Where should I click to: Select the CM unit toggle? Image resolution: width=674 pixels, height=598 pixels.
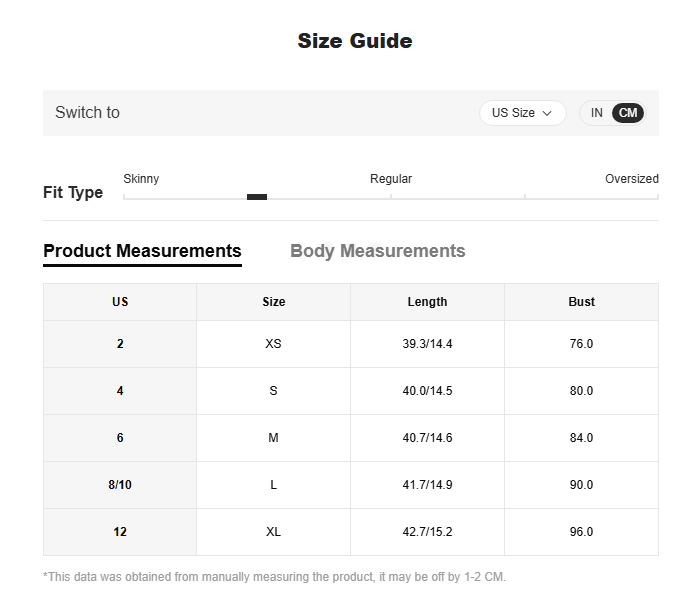tap(628, 113)
